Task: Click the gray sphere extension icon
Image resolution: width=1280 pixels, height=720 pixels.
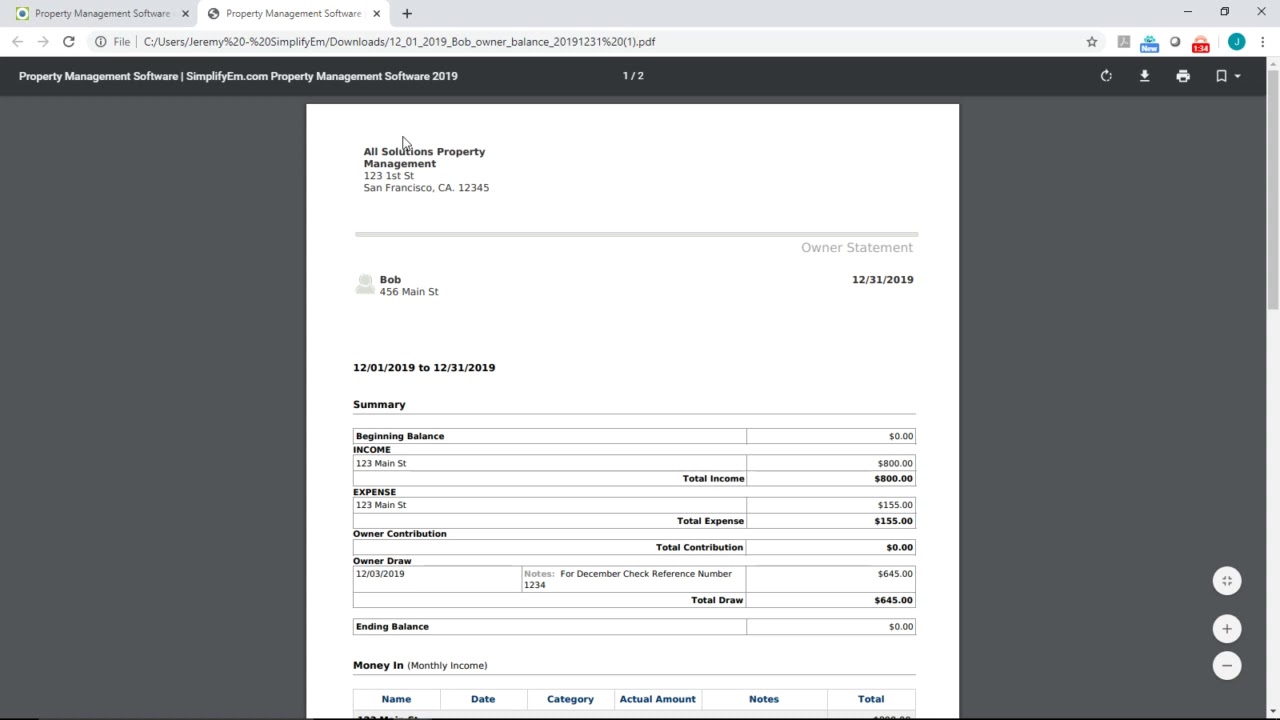Action: point(1175,42)
